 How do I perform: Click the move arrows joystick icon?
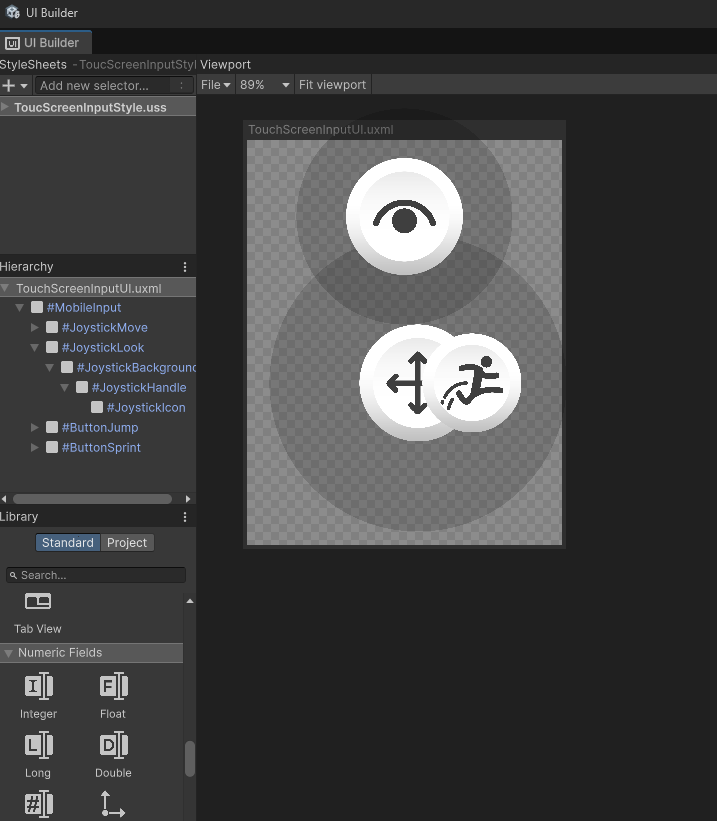tap(408, 382)
